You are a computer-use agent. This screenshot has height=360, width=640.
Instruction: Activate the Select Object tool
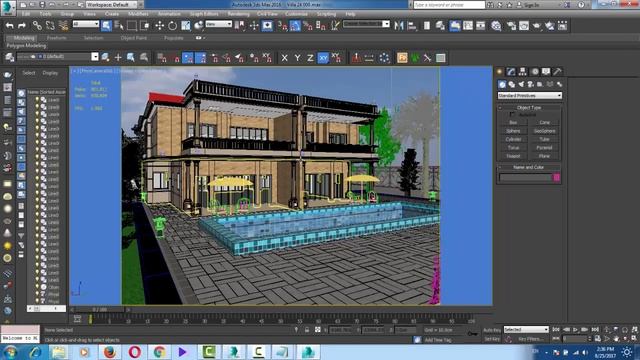pos(106,26)
